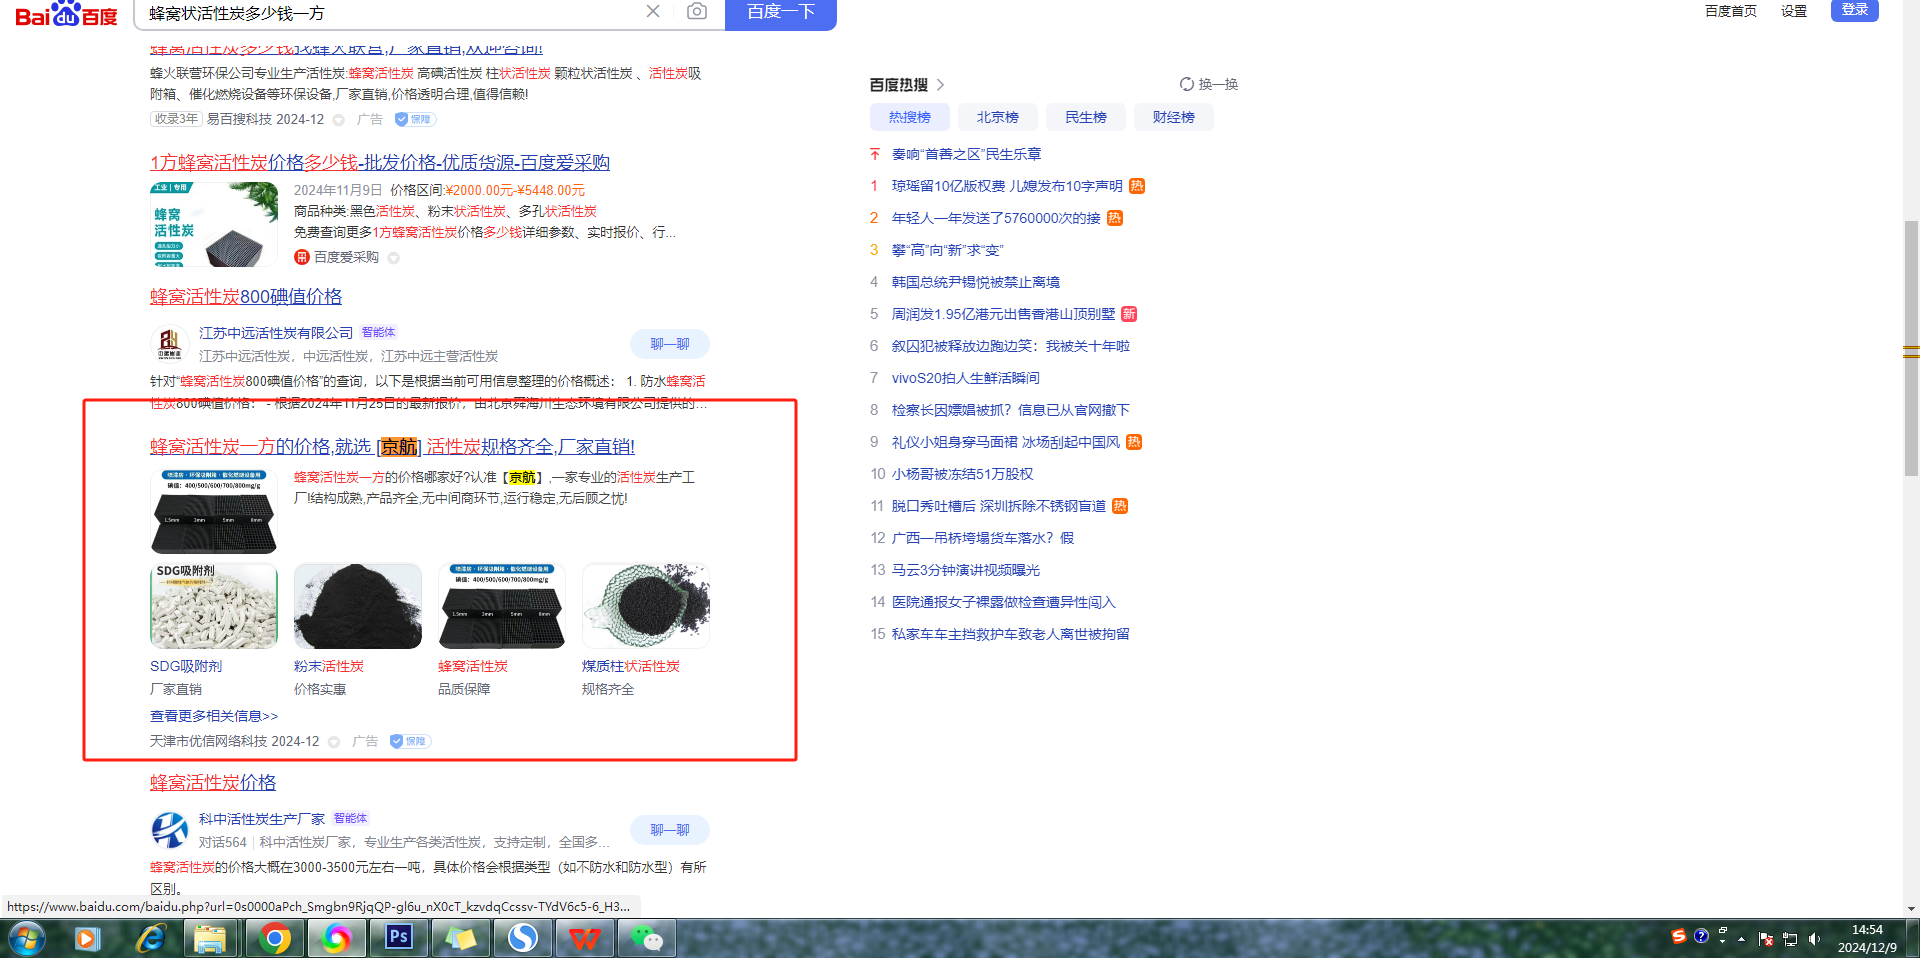Launch Windows Media Player from taskbar
Image resolution: width=1920 pixels, height=958 pixels.
pyautogui.click(x=87, y=938)
